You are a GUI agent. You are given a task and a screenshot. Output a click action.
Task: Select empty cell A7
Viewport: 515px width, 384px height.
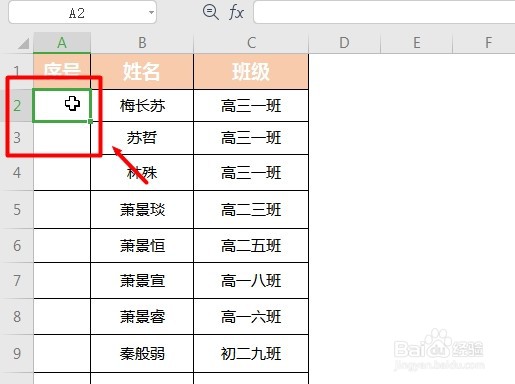(x=62, y=280)
